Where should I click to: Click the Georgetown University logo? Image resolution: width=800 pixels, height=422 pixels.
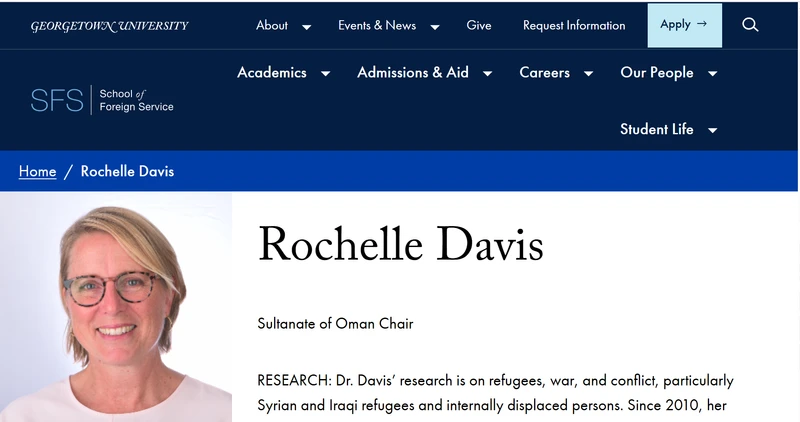(x=110, y=26)
